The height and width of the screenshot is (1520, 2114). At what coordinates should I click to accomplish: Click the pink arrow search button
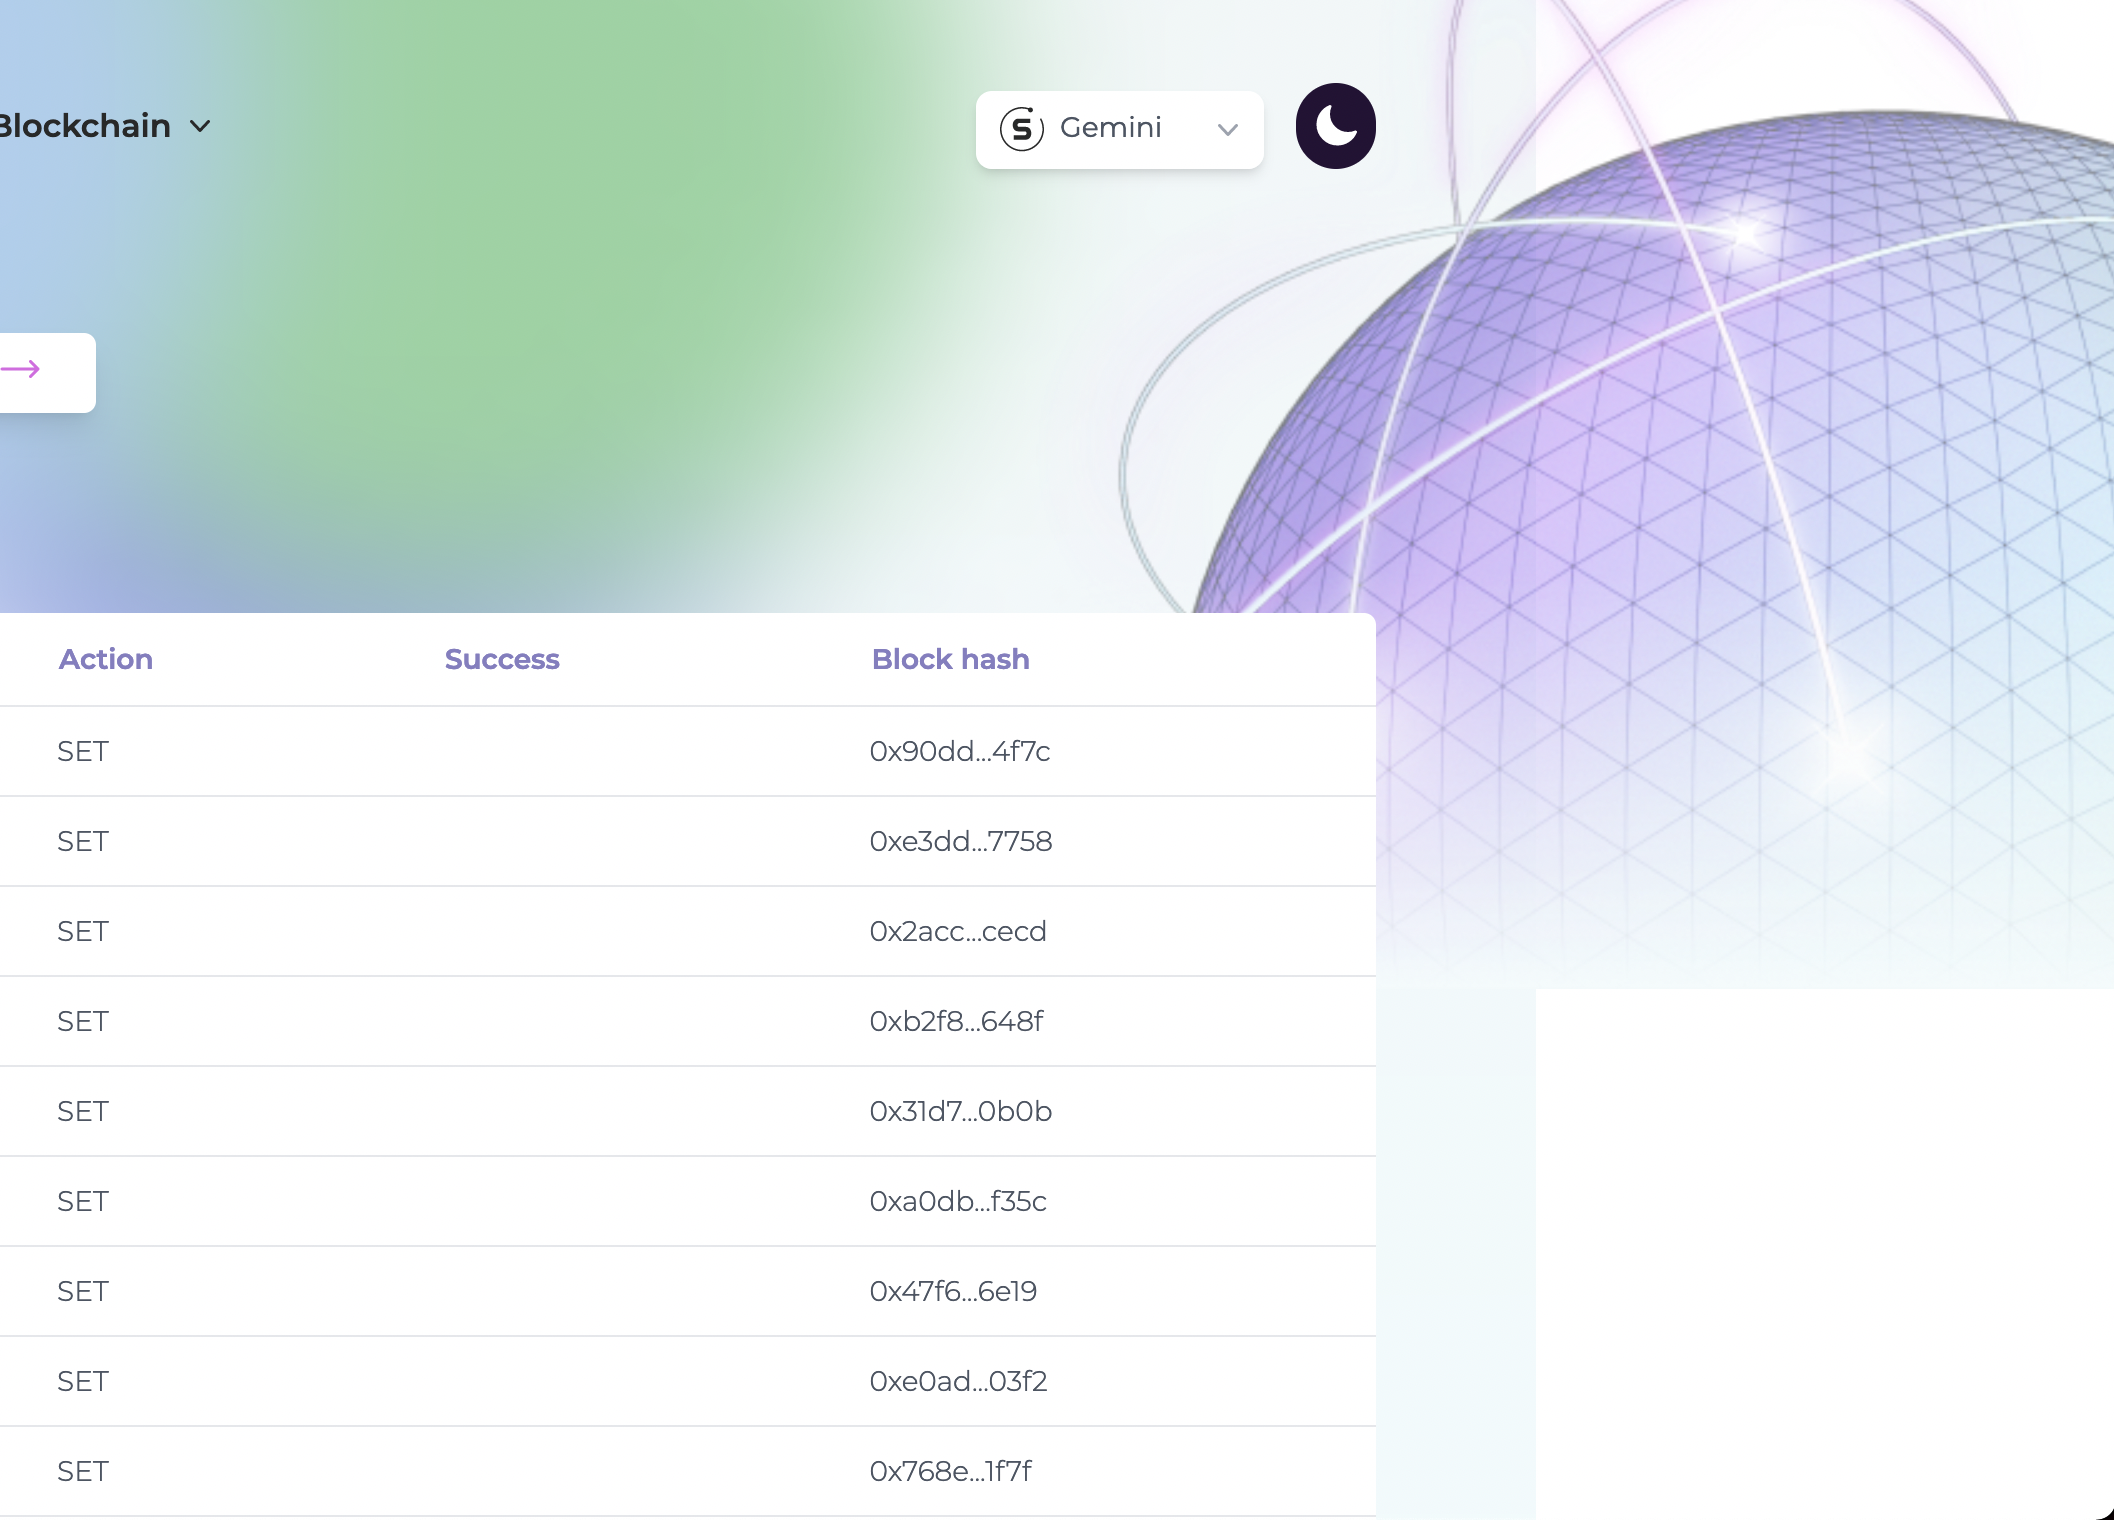[x=22, y=370]
